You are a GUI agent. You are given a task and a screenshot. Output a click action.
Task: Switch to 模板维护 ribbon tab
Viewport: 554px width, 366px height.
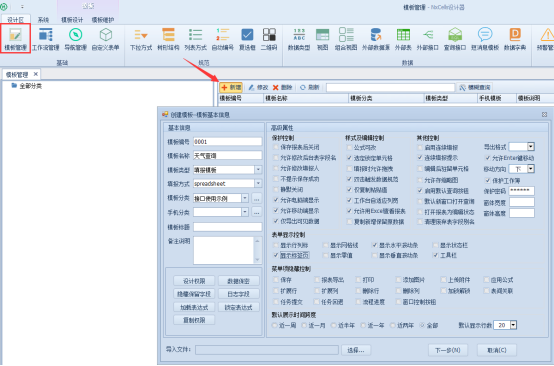(103, 20)
